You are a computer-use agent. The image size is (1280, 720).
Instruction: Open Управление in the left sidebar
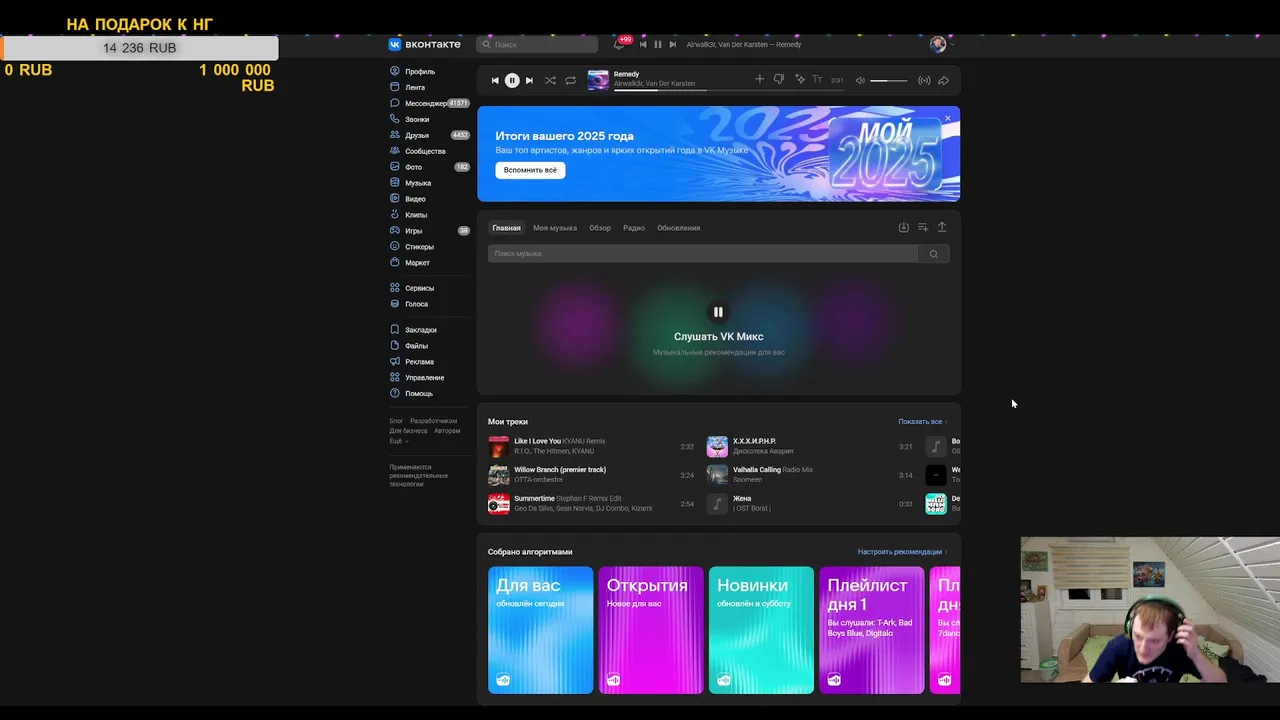[x=417, y=378]
